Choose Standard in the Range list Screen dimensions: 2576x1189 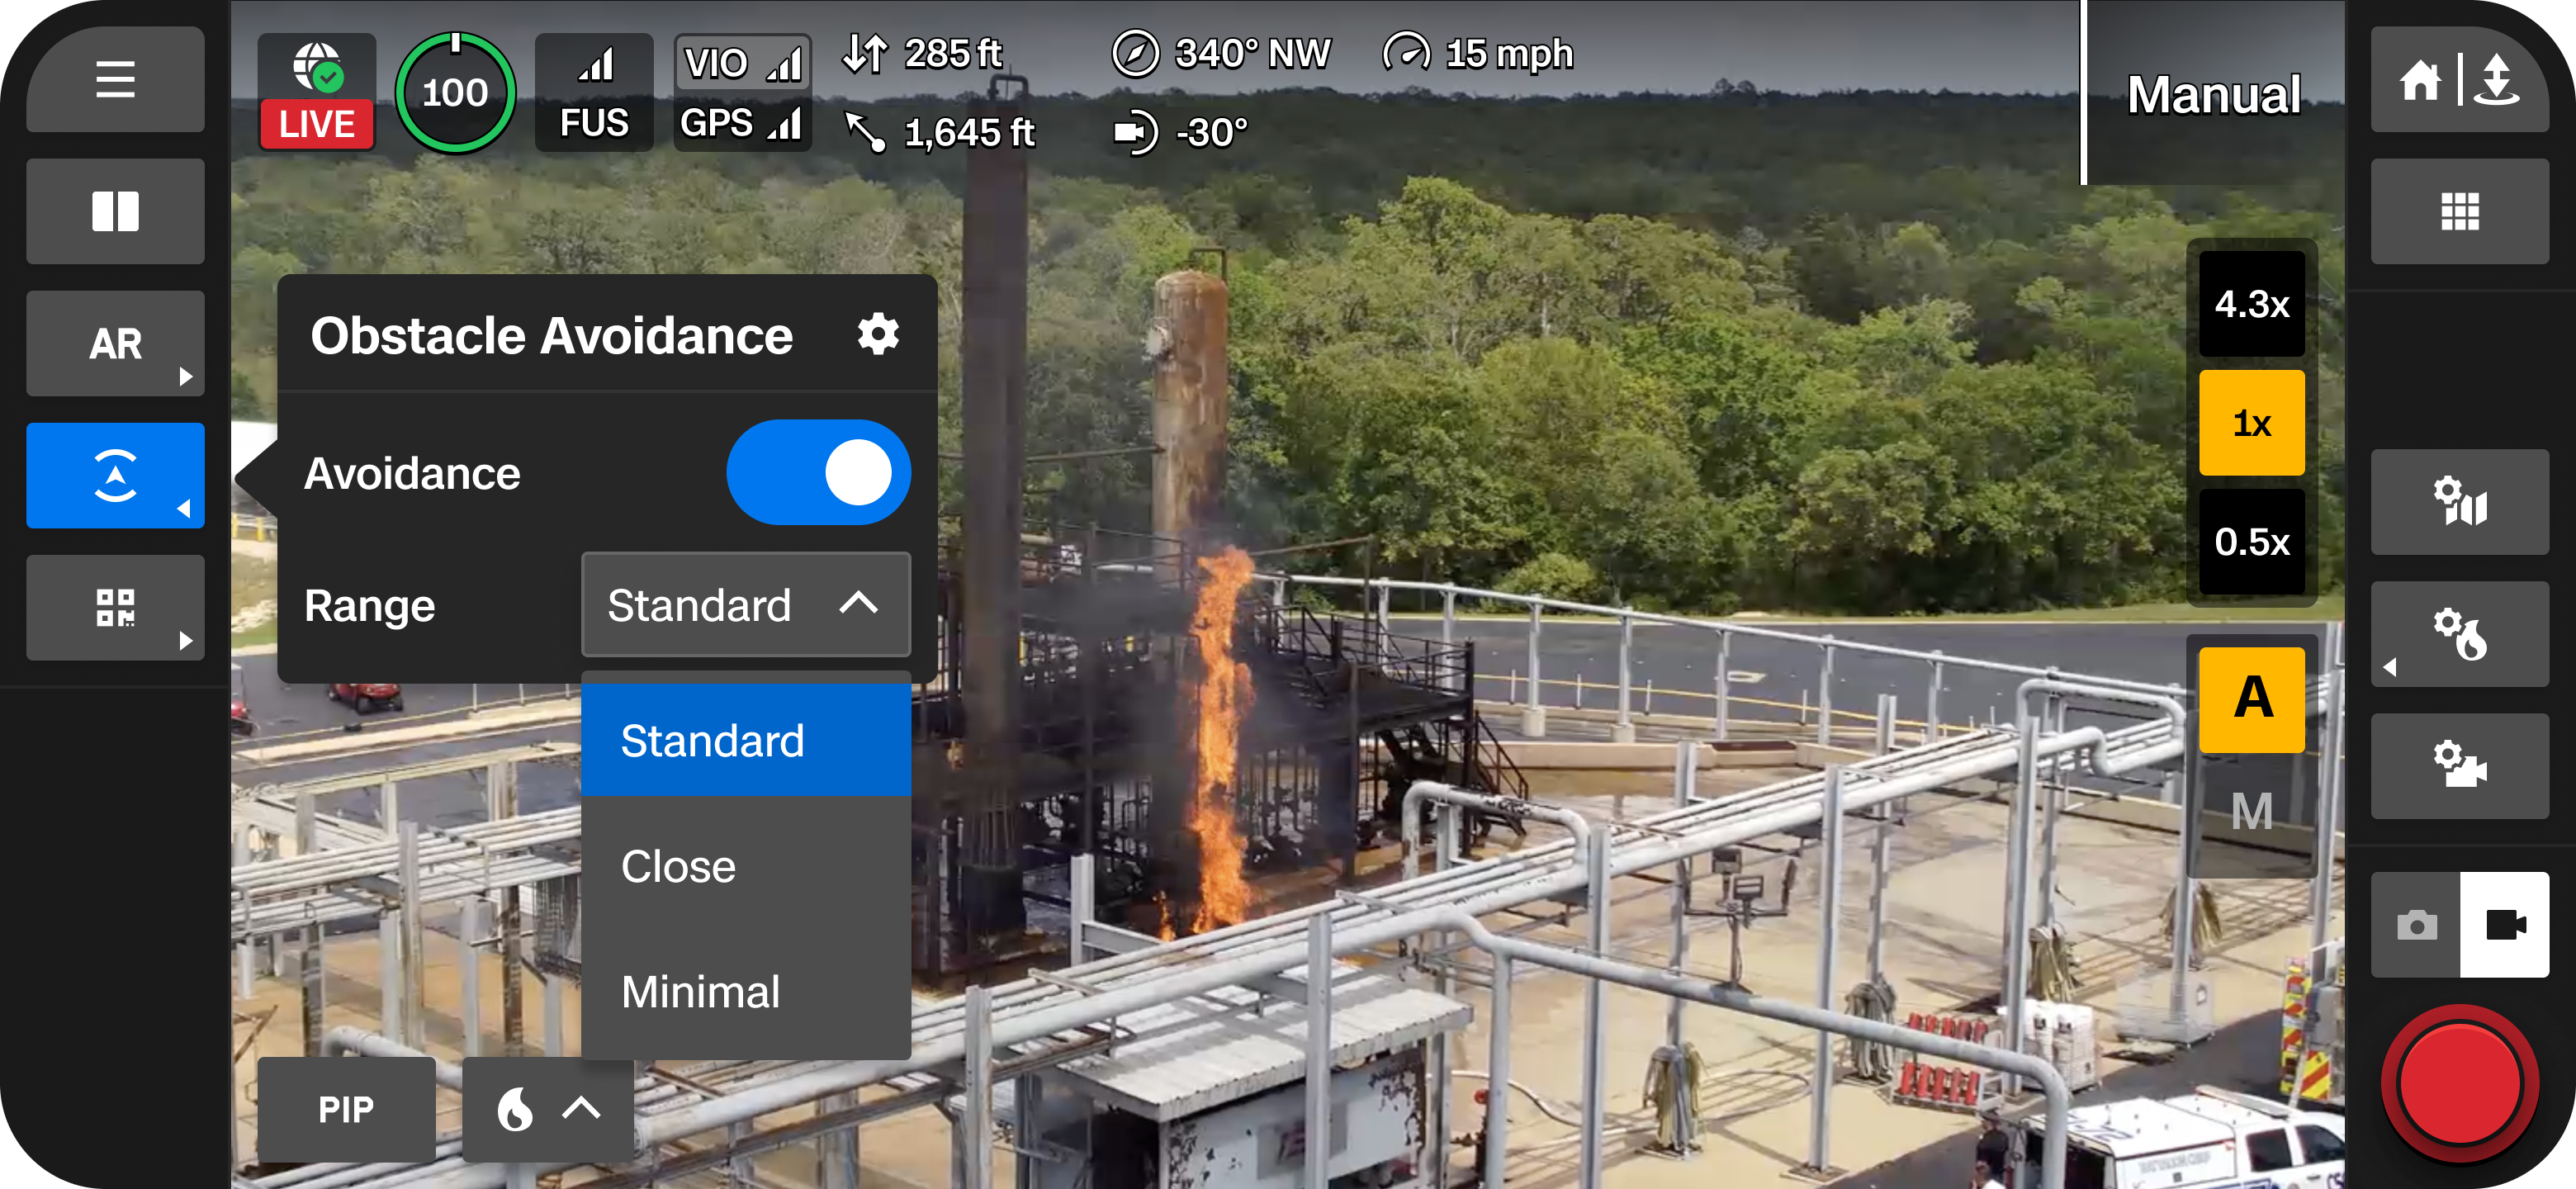(x=746, y=740)
